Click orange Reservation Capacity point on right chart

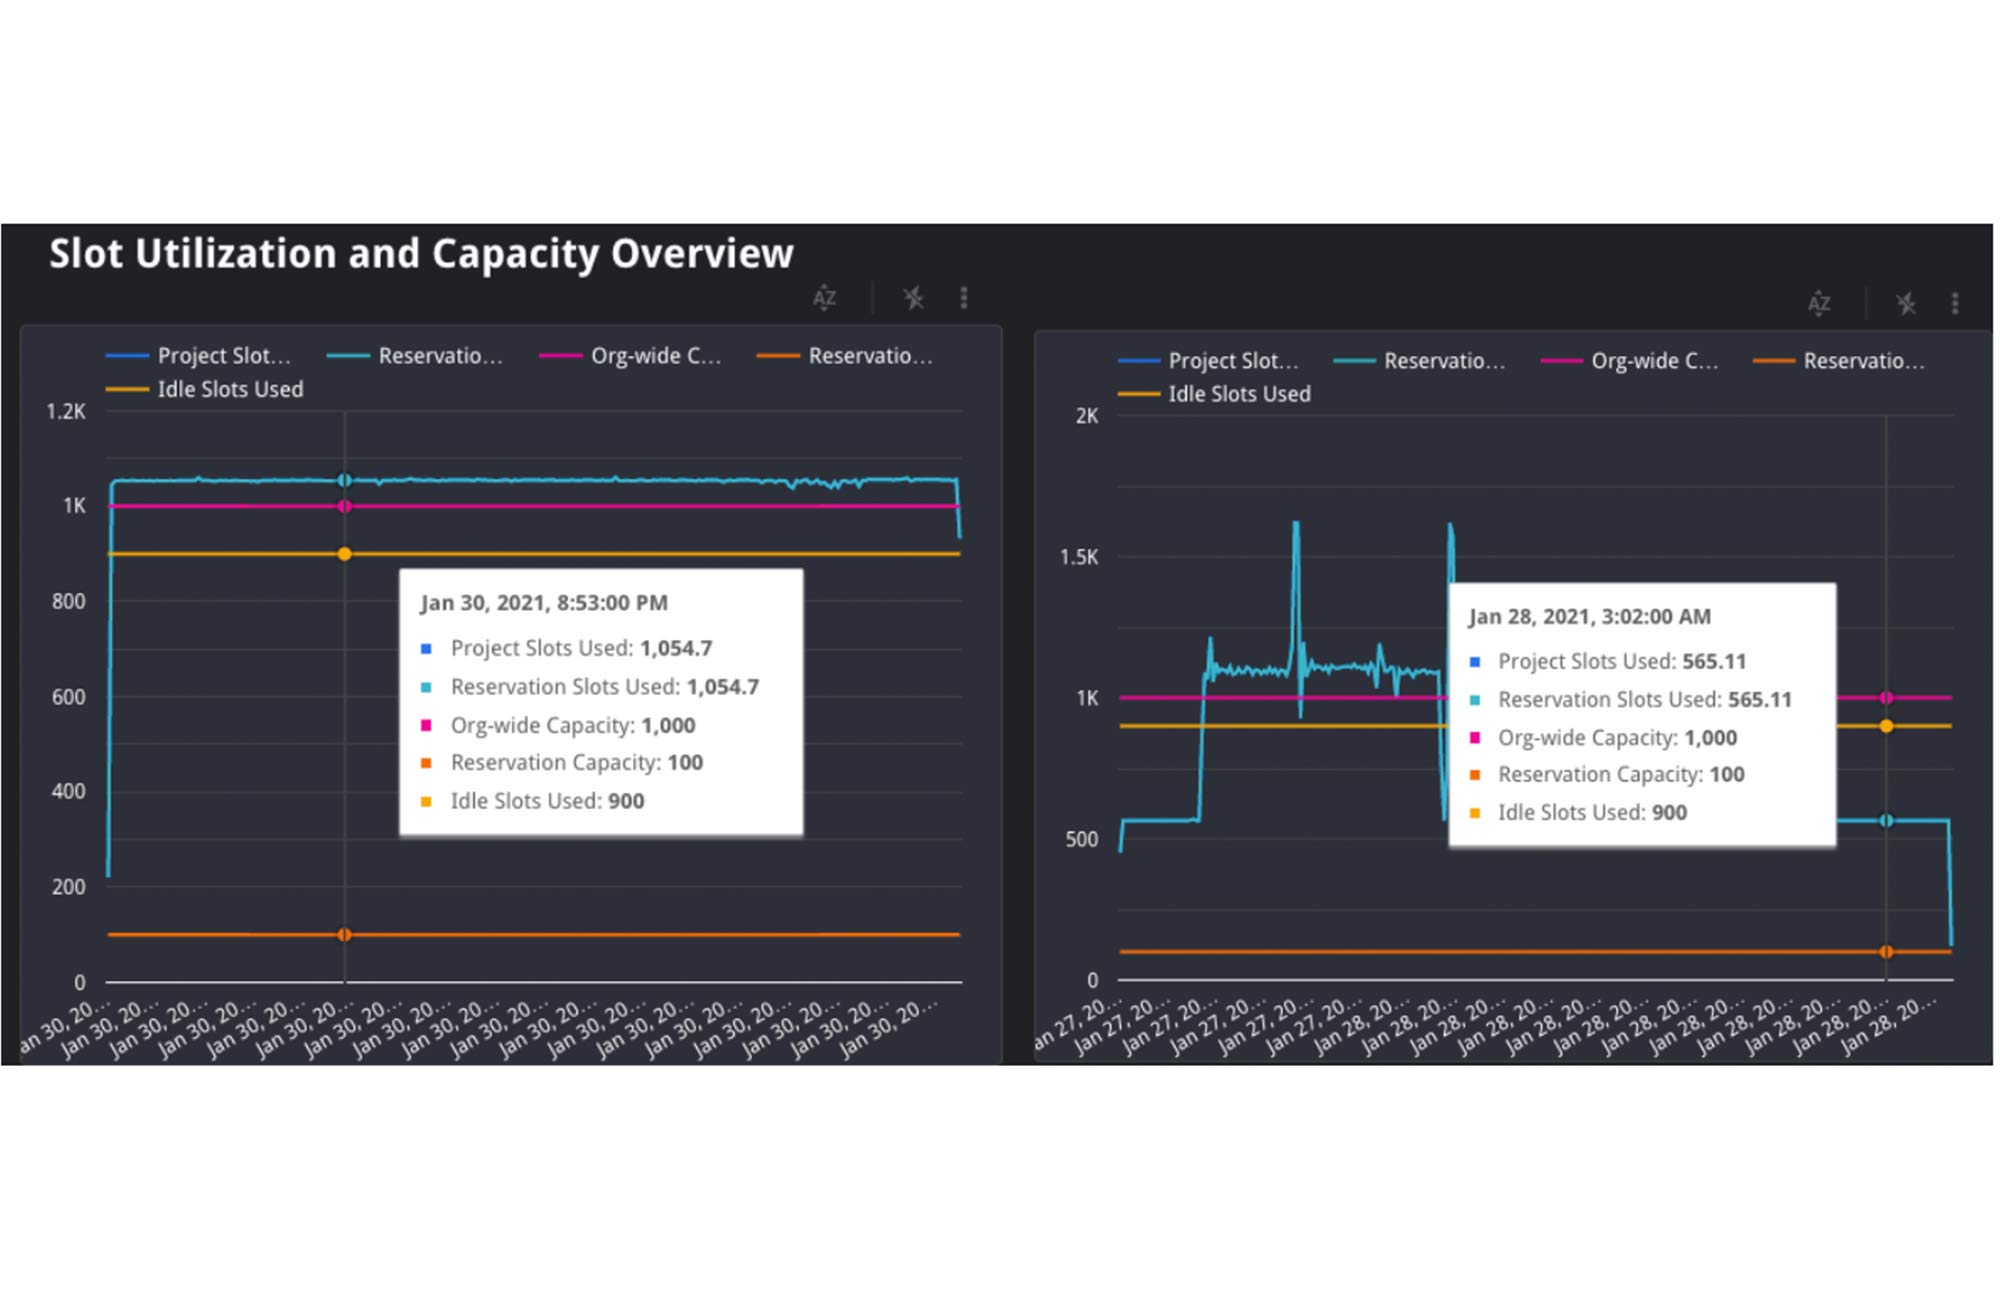click(1886, 952)
